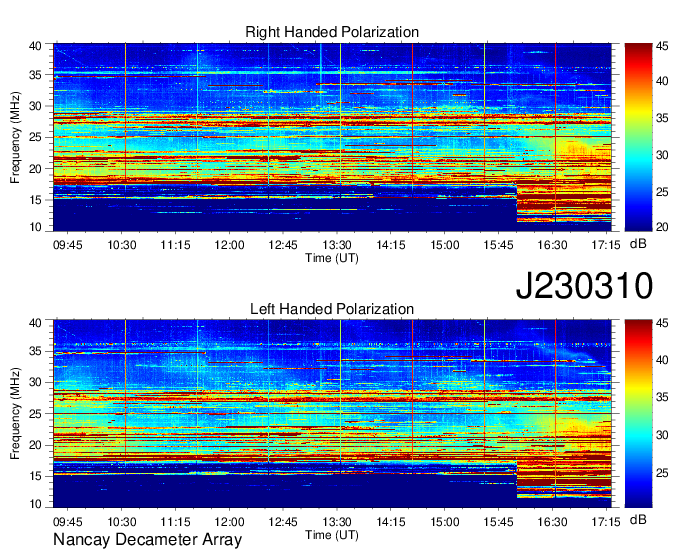The width and height of the screenshot is (680, 552).
Task: Click the 45 dB value on lower colorbar
Action: 662,323
